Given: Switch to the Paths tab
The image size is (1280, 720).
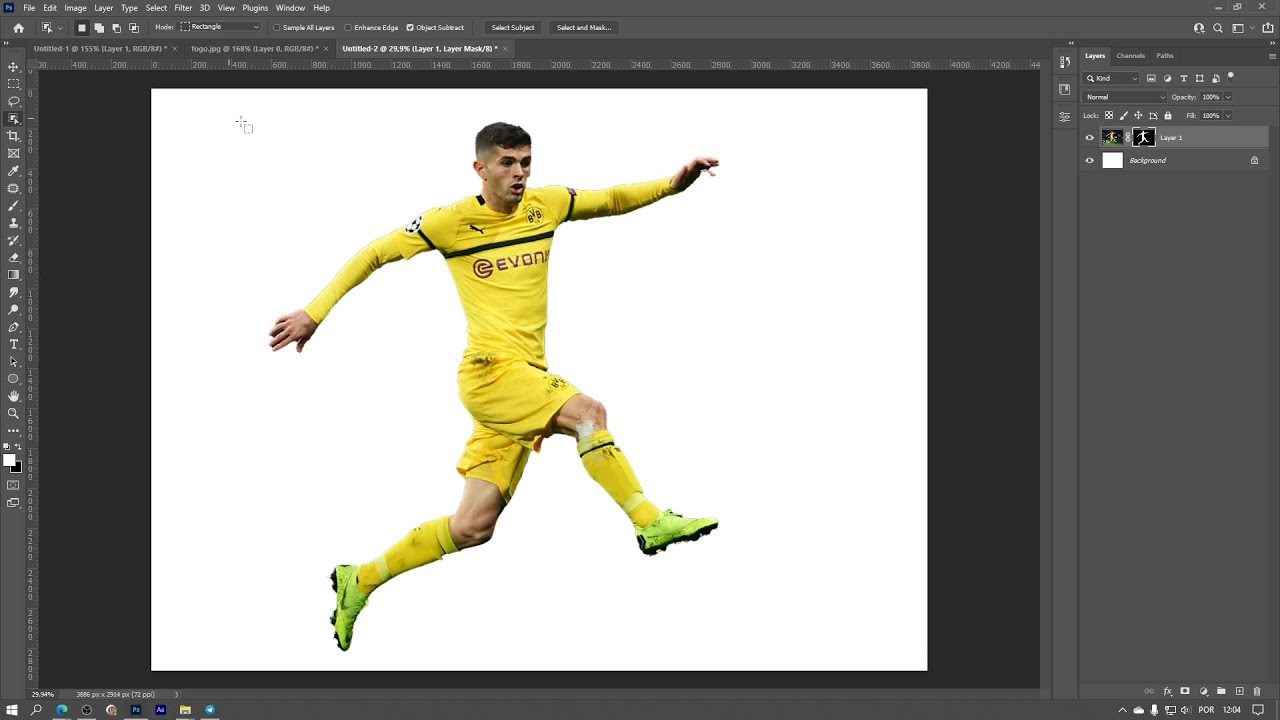Looking at the screenshot, I should [x=1165, y=56].
